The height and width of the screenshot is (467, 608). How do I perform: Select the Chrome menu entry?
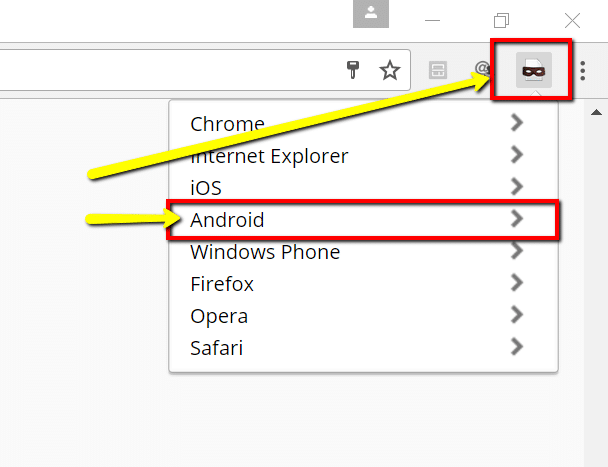click(363, 124)
